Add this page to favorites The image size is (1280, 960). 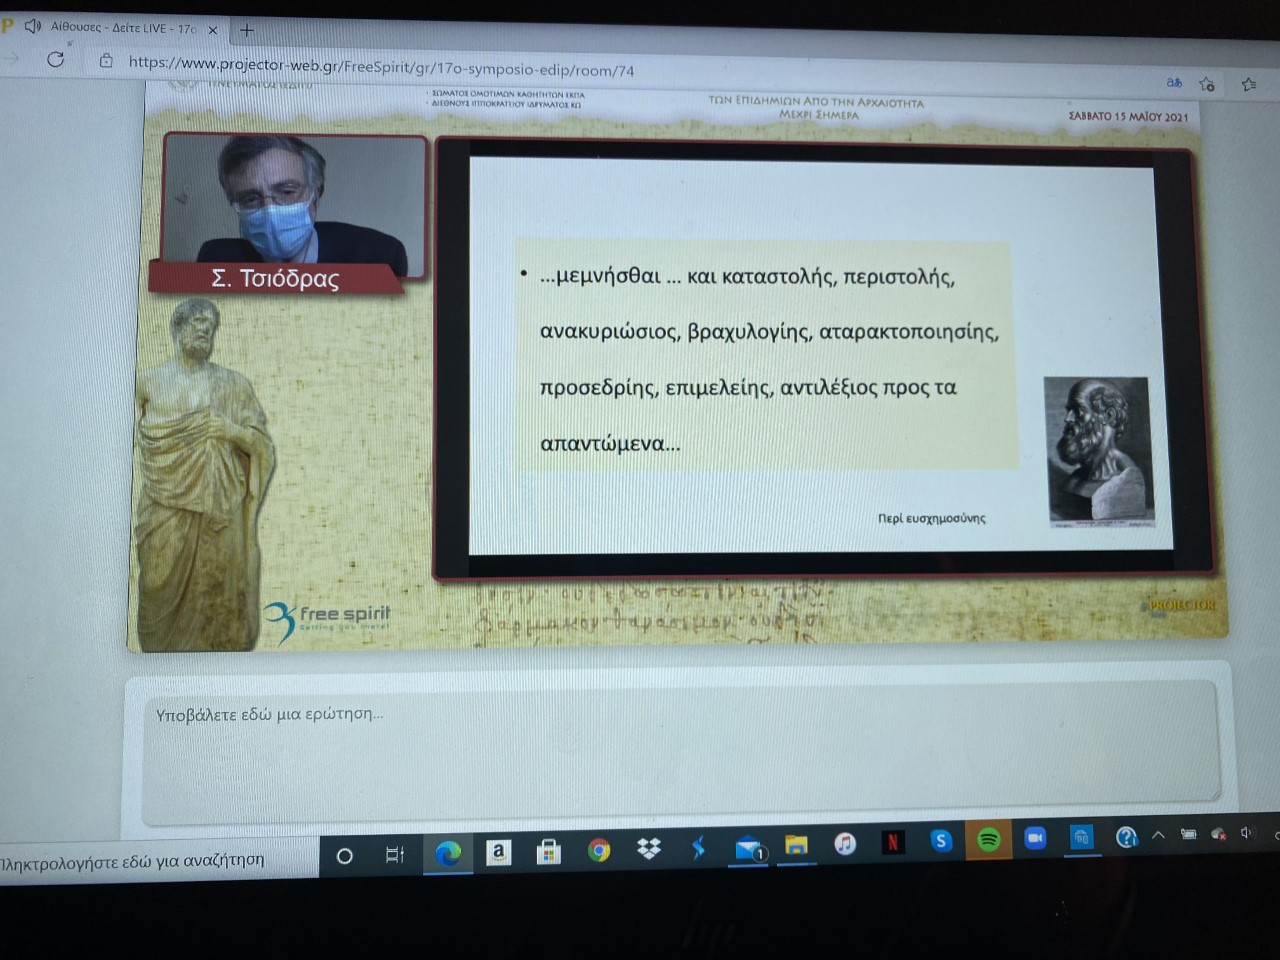pyautogui.click(x=1207, y=84)
